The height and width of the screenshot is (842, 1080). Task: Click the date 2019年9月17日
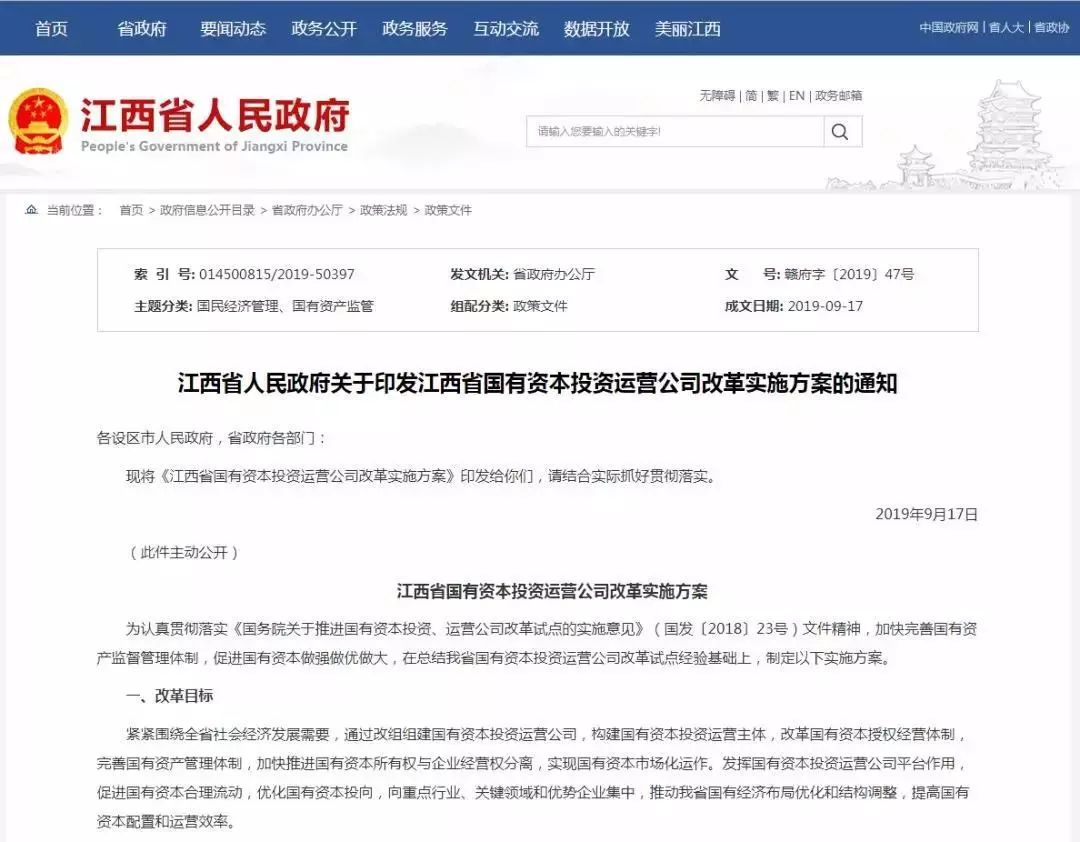pyautogui.click(x=926, y=514)
